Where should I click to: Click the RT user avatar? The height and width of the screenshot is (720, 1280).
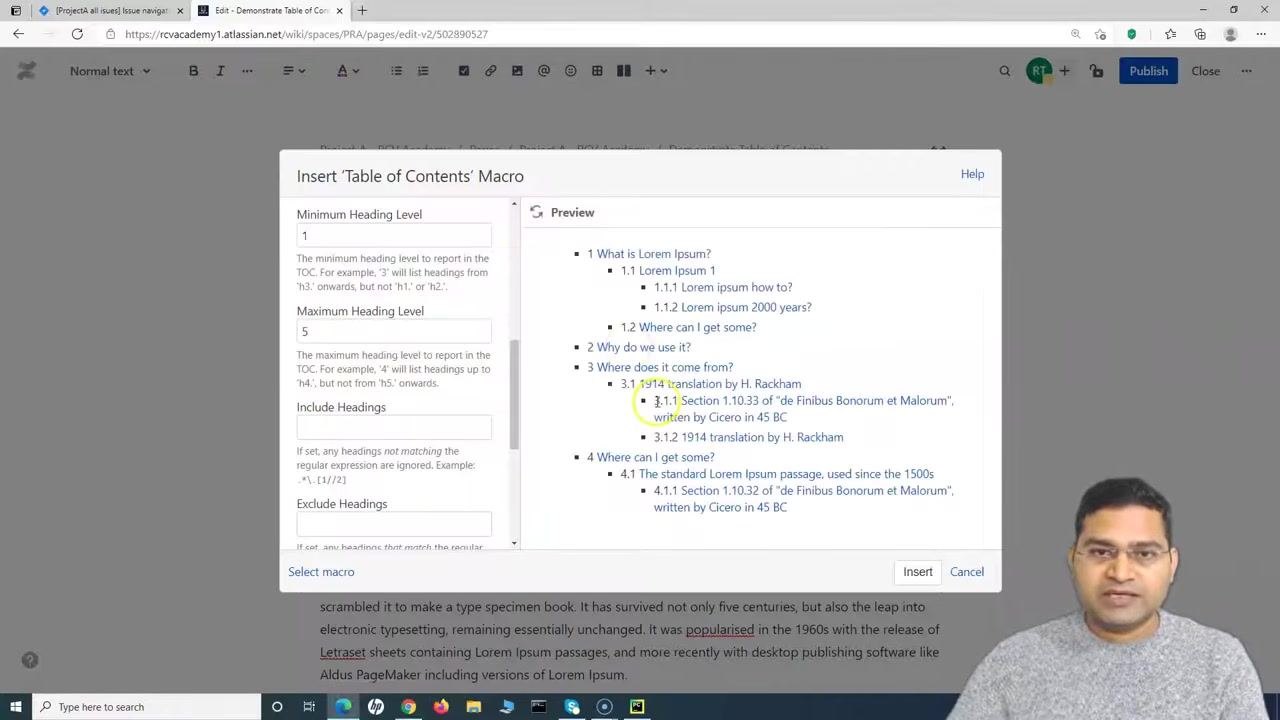click(x=1038, y=71)
